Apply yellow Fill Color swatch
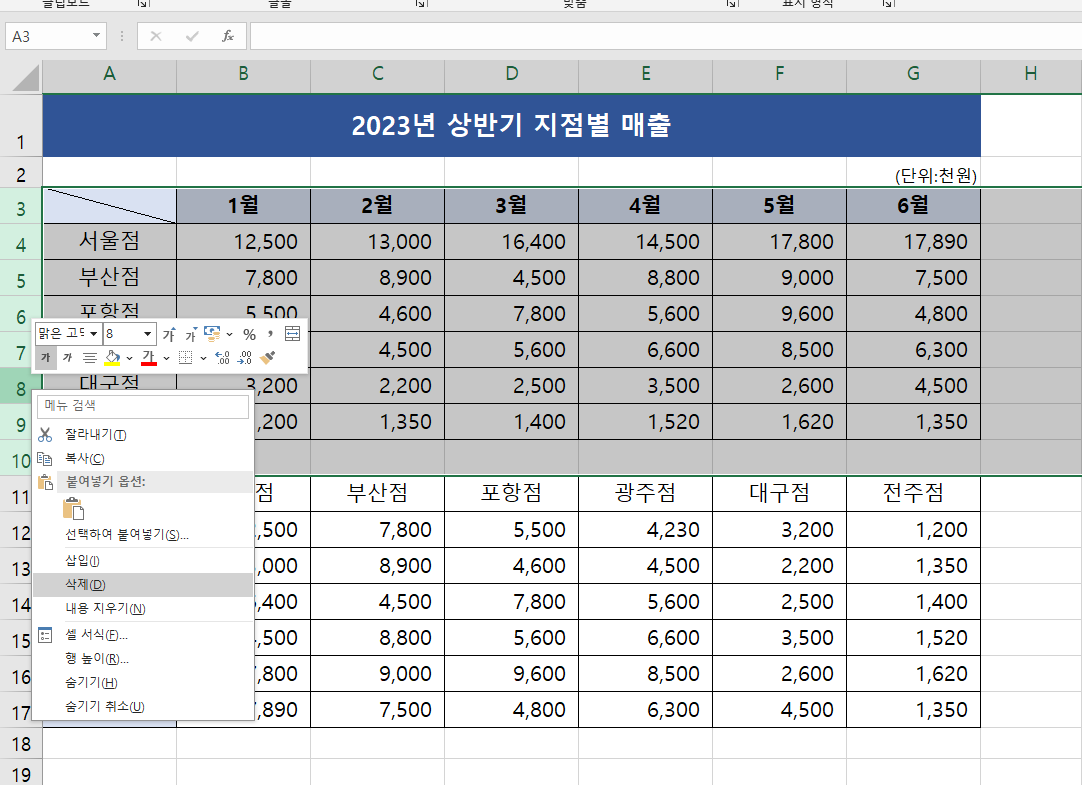Viewport: 1082px width, 785px height. (x=112, y=357)
